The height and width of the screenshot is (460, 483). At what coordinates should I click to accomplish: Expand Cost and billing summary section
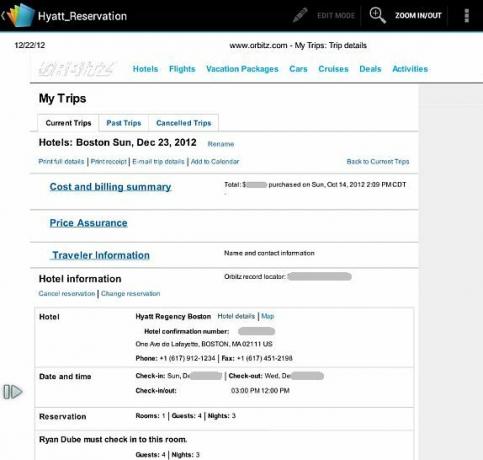pyautogui.click(x=110, y=187)
